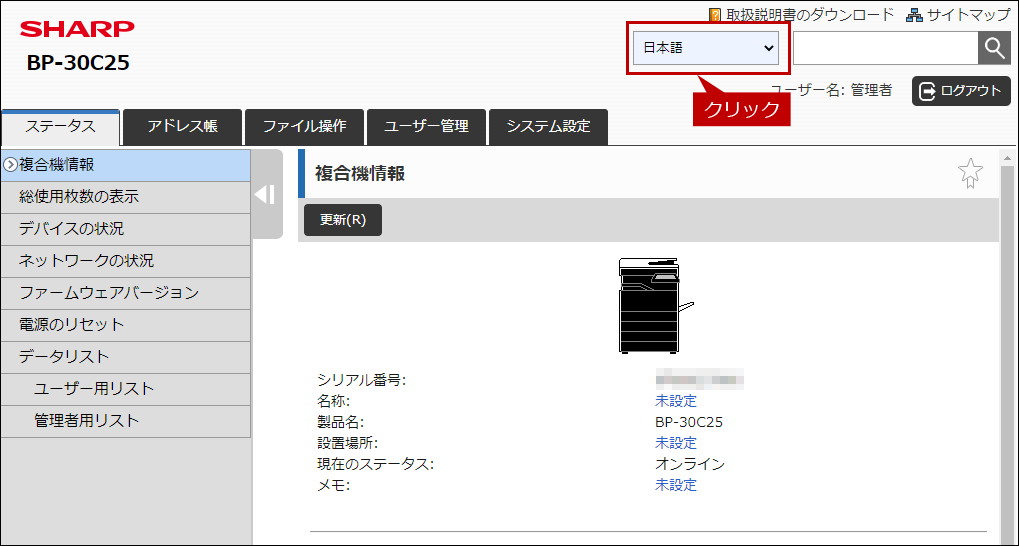The width and height of the screenshot is (1019, 546).
Task: Click the BP-30C25 model name header
Action: 78,62
